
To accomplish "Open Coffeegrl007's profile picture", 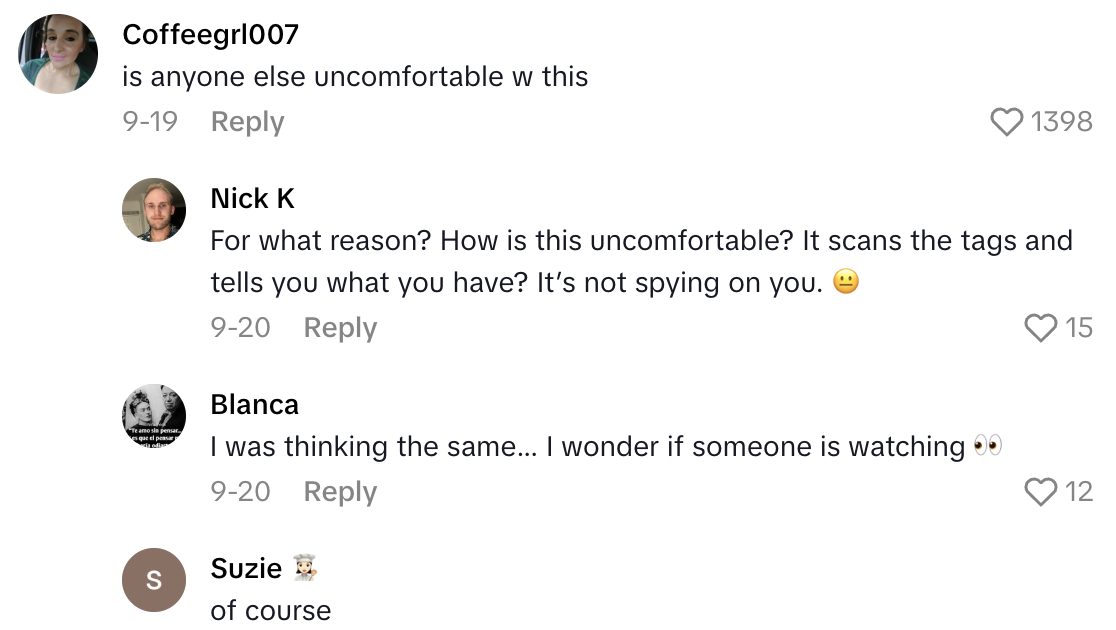I will pos(58,54).
